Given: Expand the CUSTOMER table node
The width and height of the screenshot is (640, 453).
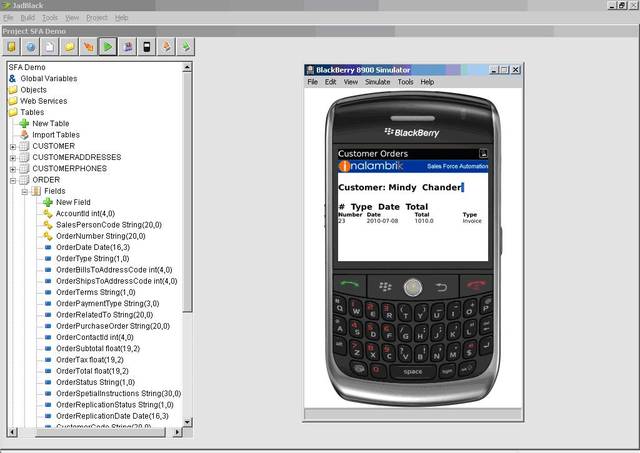Looking at the screenshot, I should [x=13, y=147].
